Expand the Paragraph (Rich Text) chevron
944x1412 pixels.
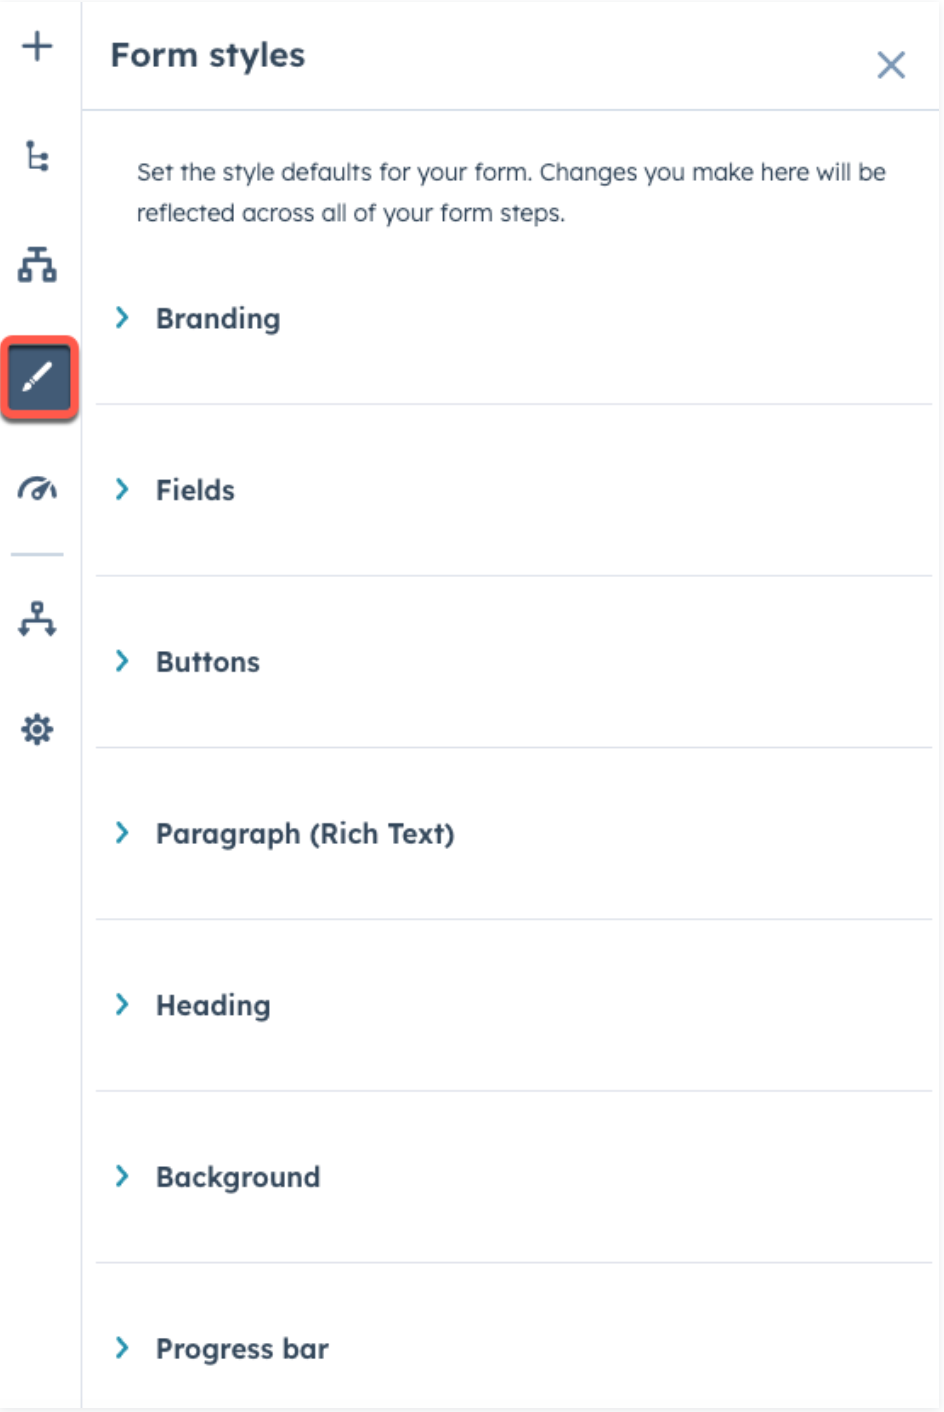click(x=122, y=833)
